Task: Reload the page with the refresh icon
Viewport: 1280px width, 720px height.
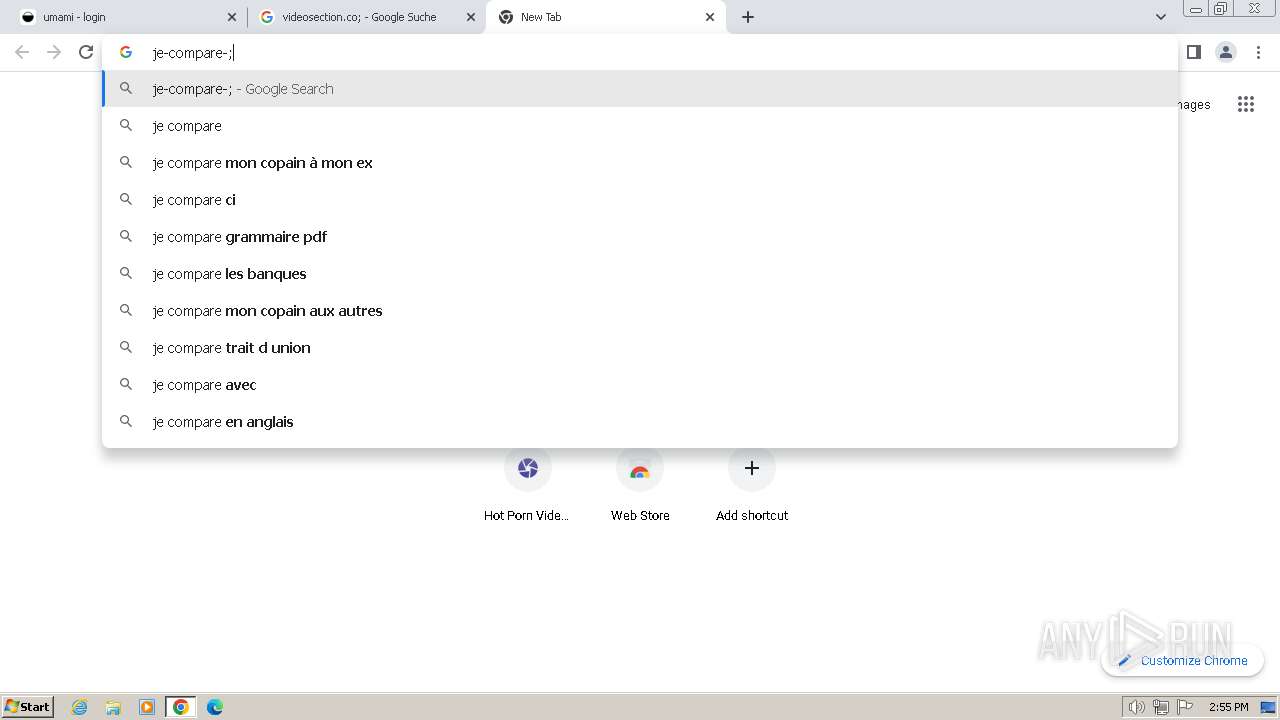Action: point(86,52)
